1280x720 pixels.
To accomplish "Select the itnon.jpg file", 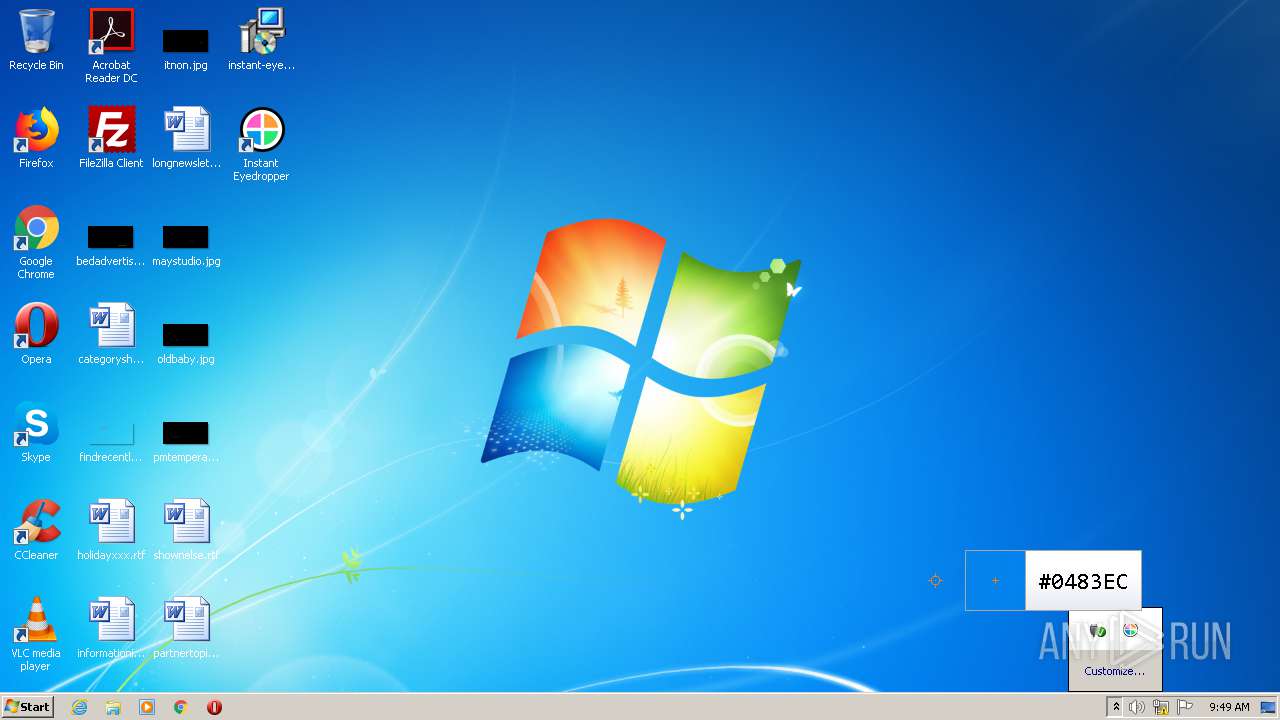I will click(x=186, y=48).
